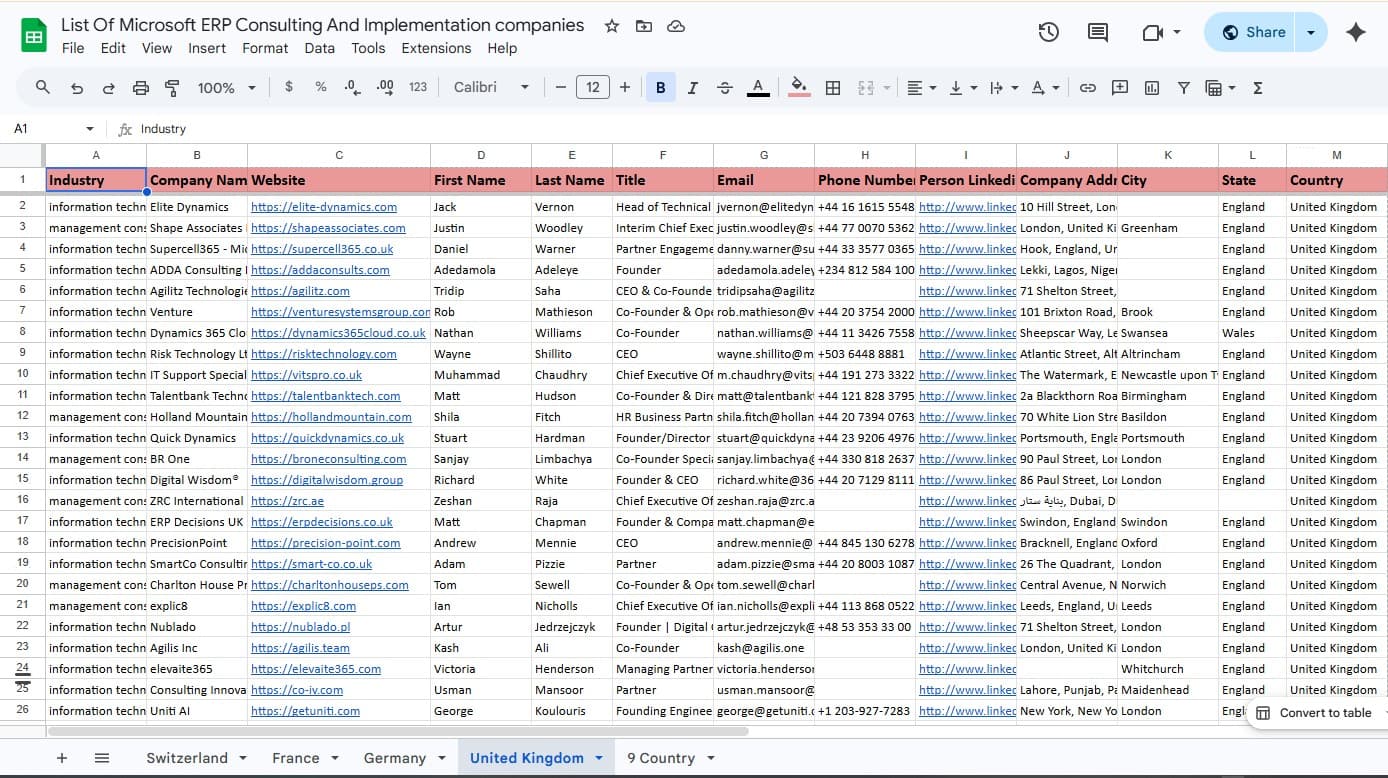The width and height of the screenshot is (1388, 778).
Task: Open the Insert menu
Action: (207, 48)
